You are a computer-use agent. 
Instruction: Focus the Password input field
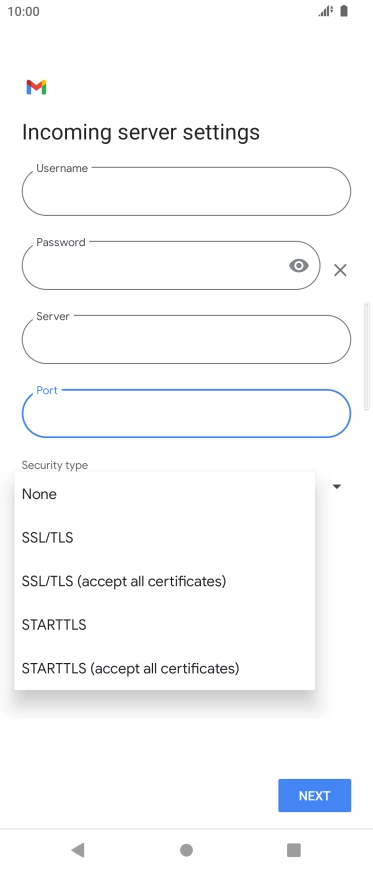pos(171,265)
